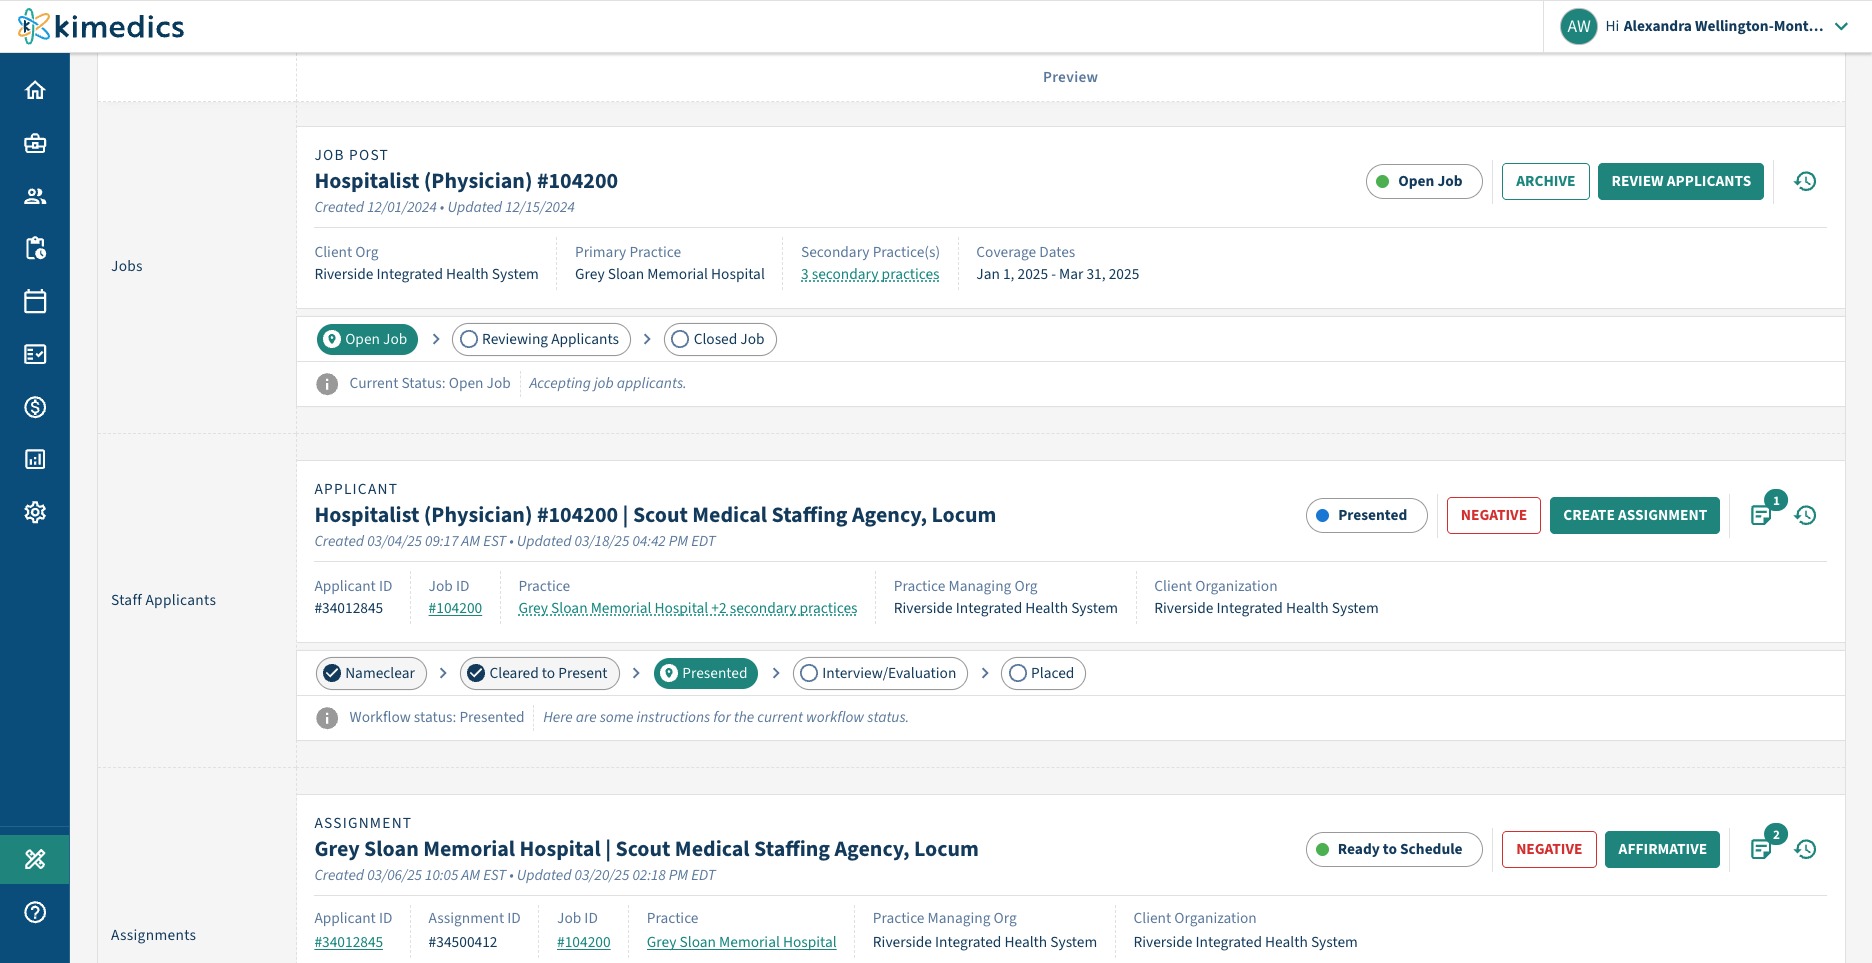The image size is (1872, 963).
Task: Select the Nameclear workflow step
Action: (371, 673)
